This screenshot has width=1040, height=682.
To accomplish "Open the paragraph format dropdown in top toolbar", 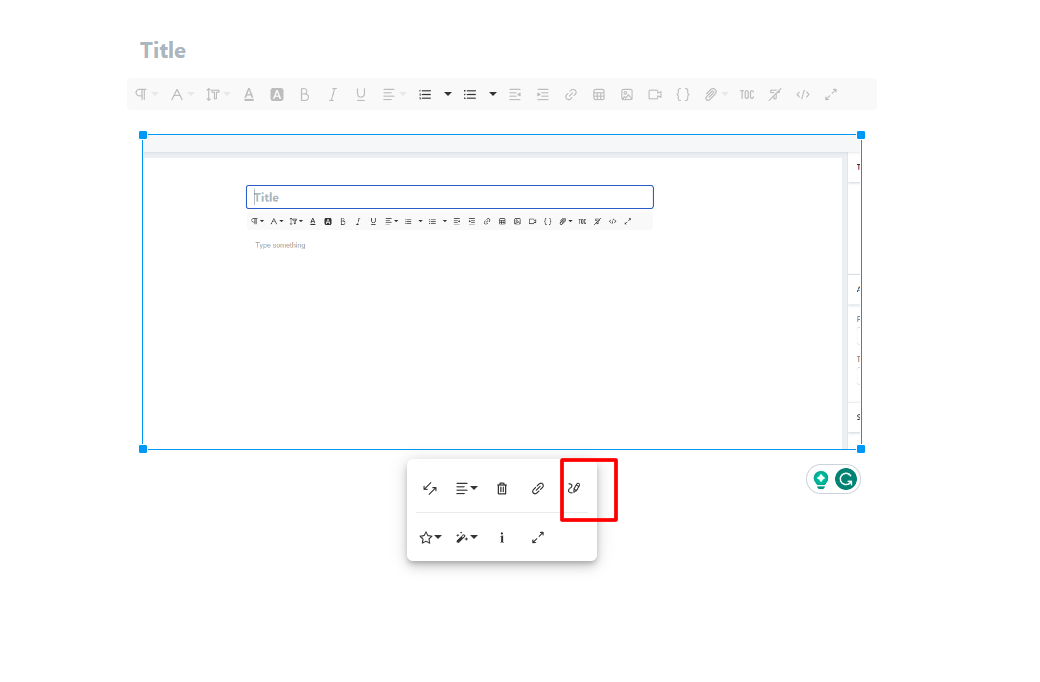I will (146, 95).
